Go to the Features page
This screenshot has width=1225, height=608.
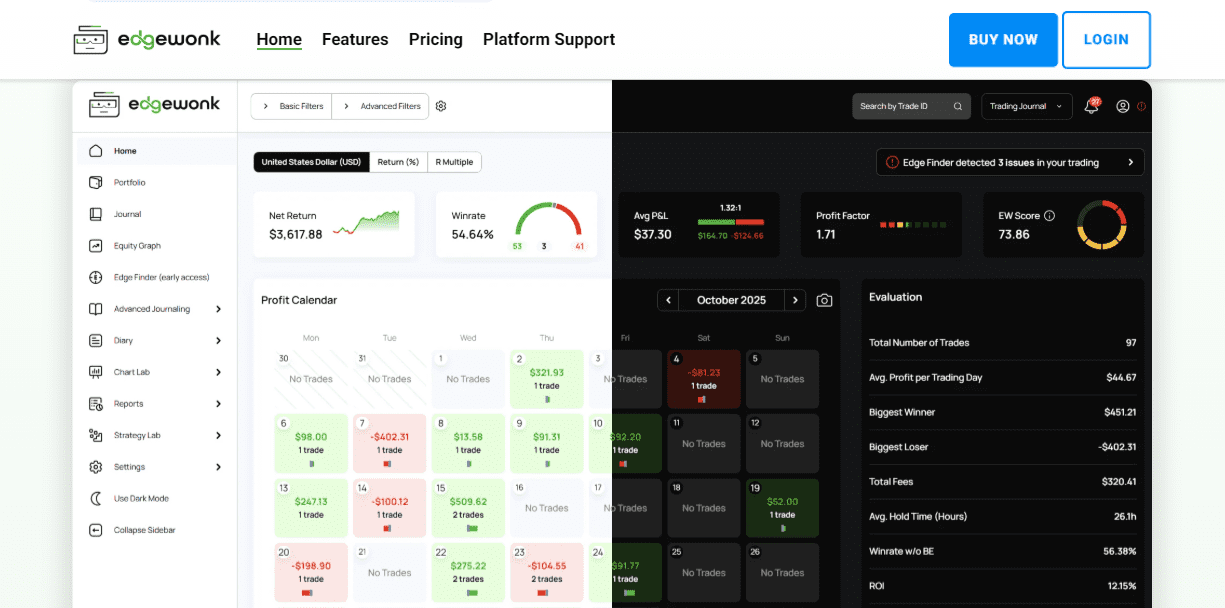[355, 40]
